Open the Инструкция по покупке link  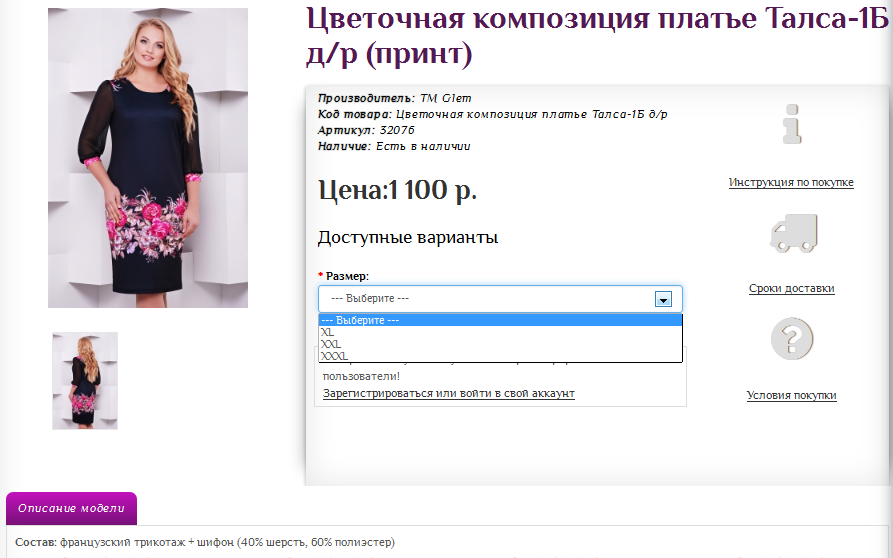pos(791,182)
